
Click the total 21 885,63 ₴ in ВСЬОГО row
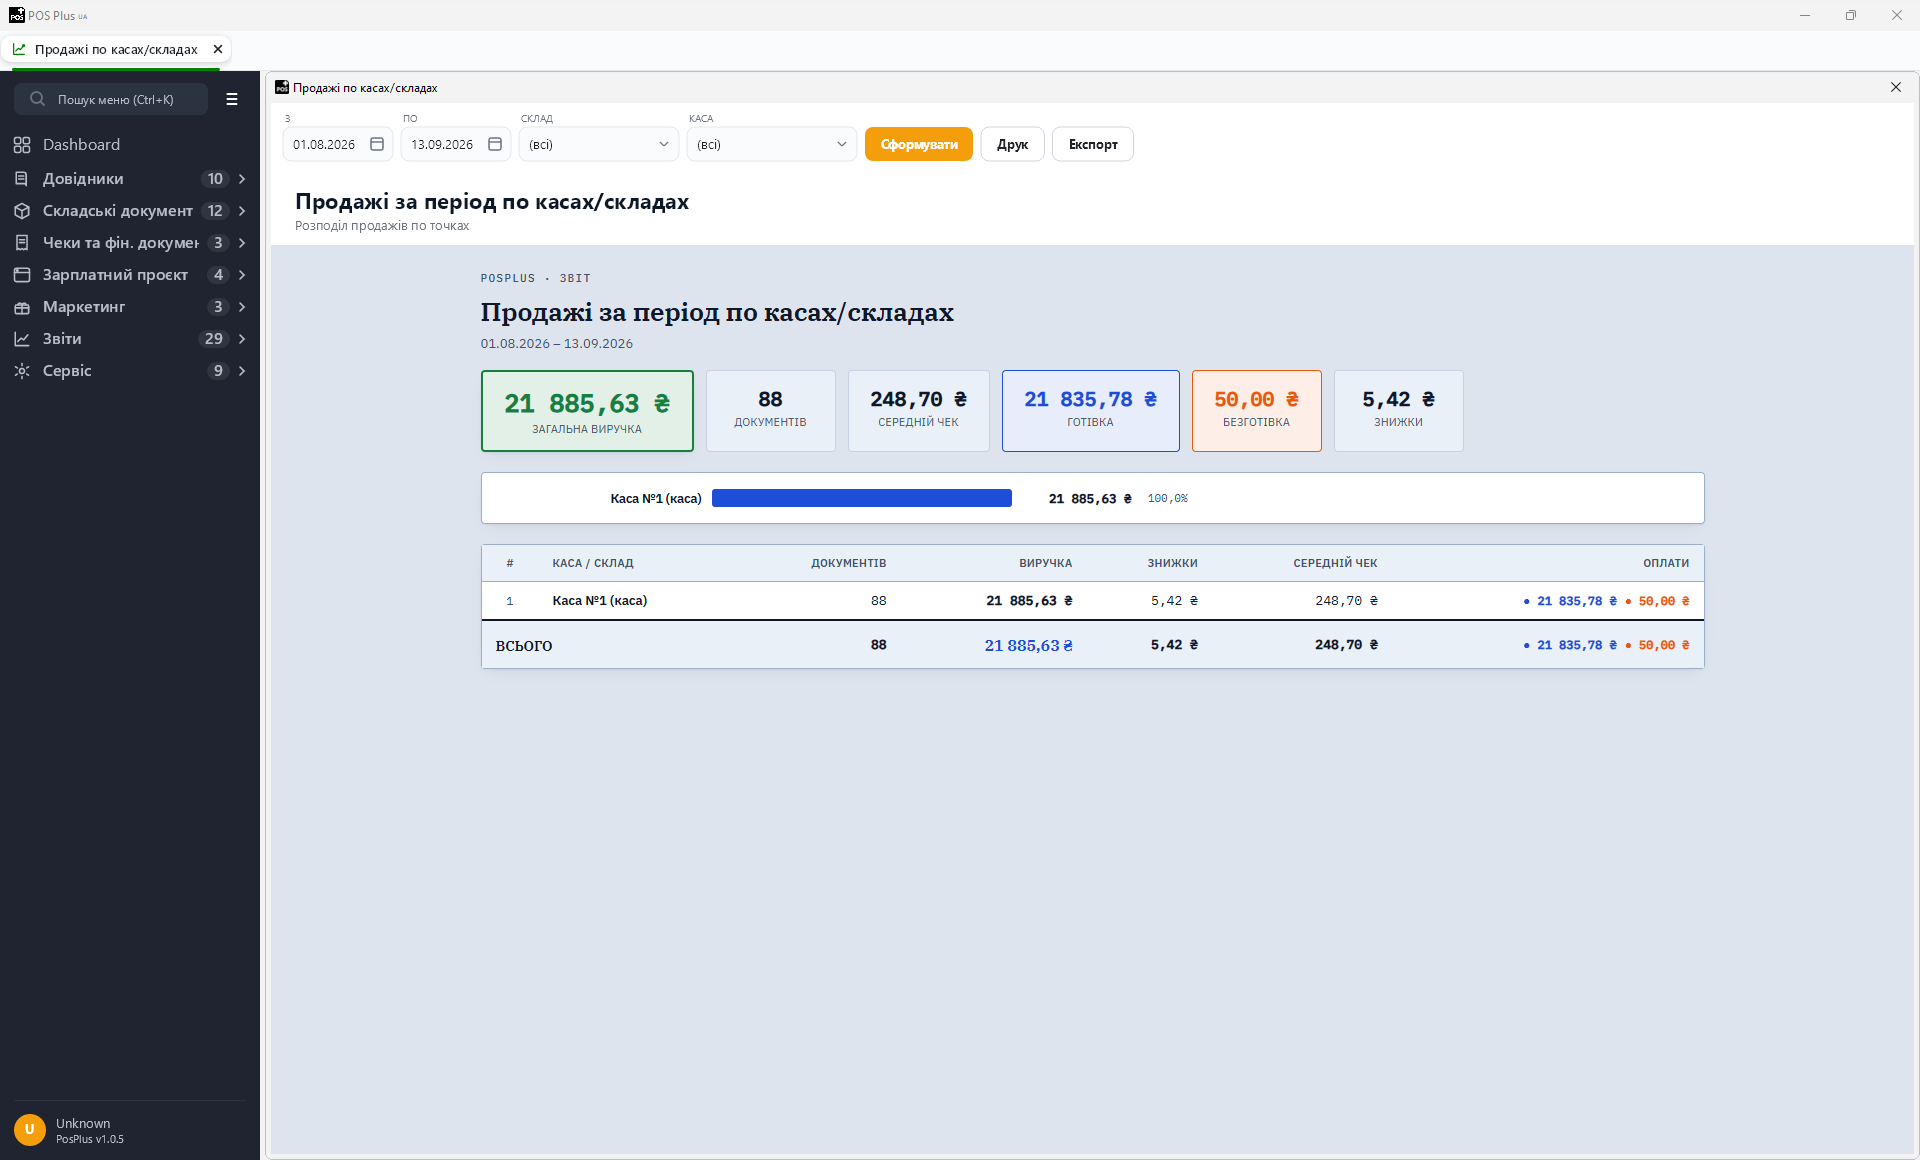1029,646
